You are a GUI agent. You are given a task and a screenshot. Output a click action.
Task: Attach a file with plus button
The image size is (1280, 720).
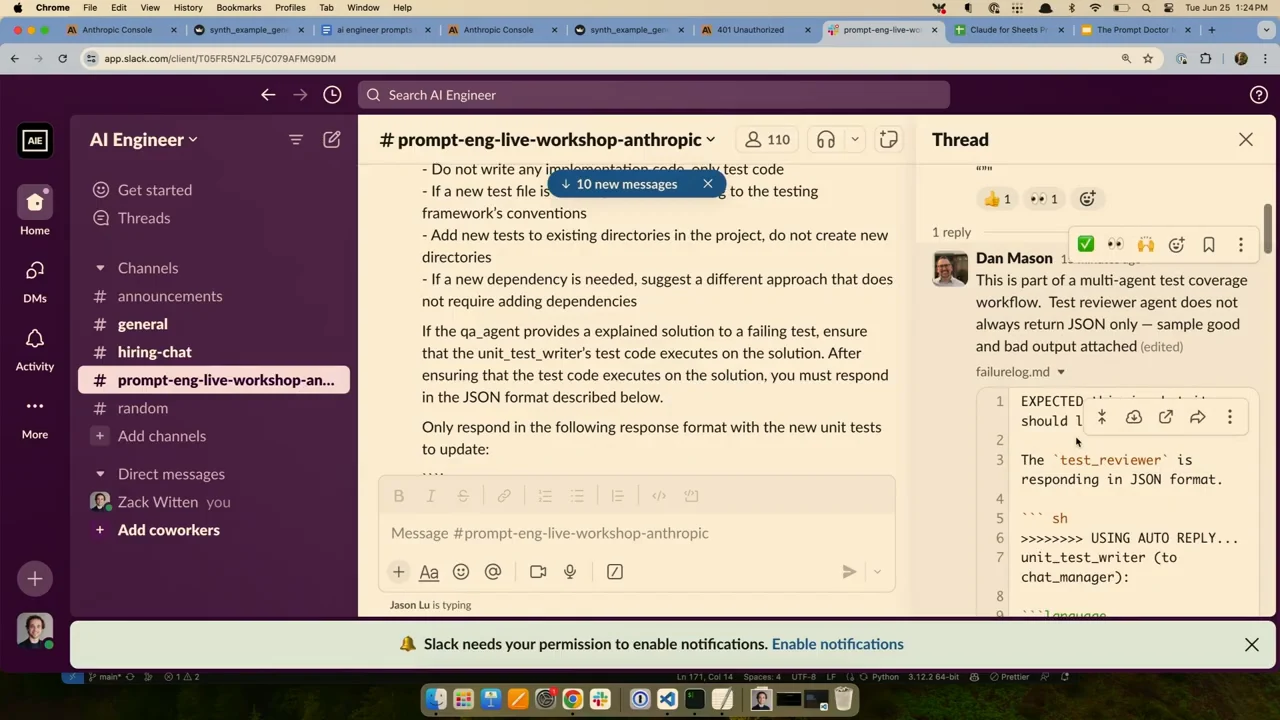tap(398, 572)
